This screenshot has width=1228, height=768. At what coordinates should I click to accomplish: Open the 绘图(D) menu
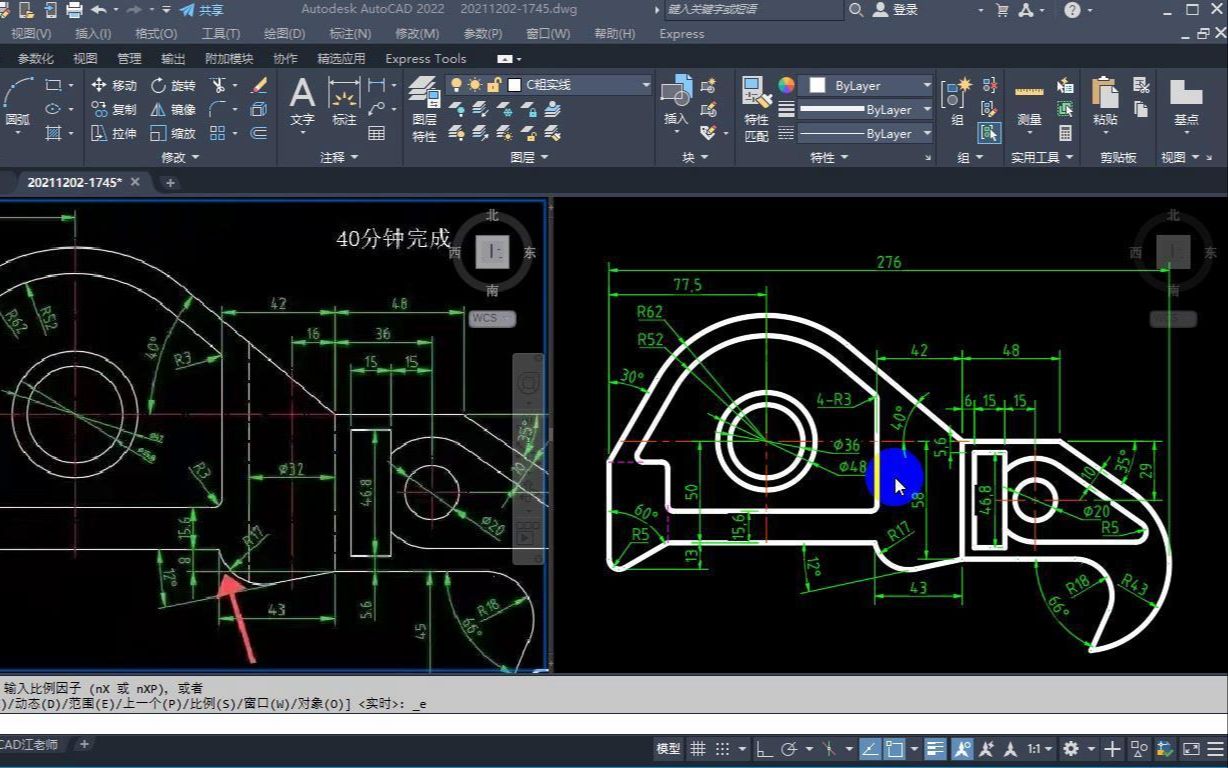pyautogui.click(x=284, y=33)
